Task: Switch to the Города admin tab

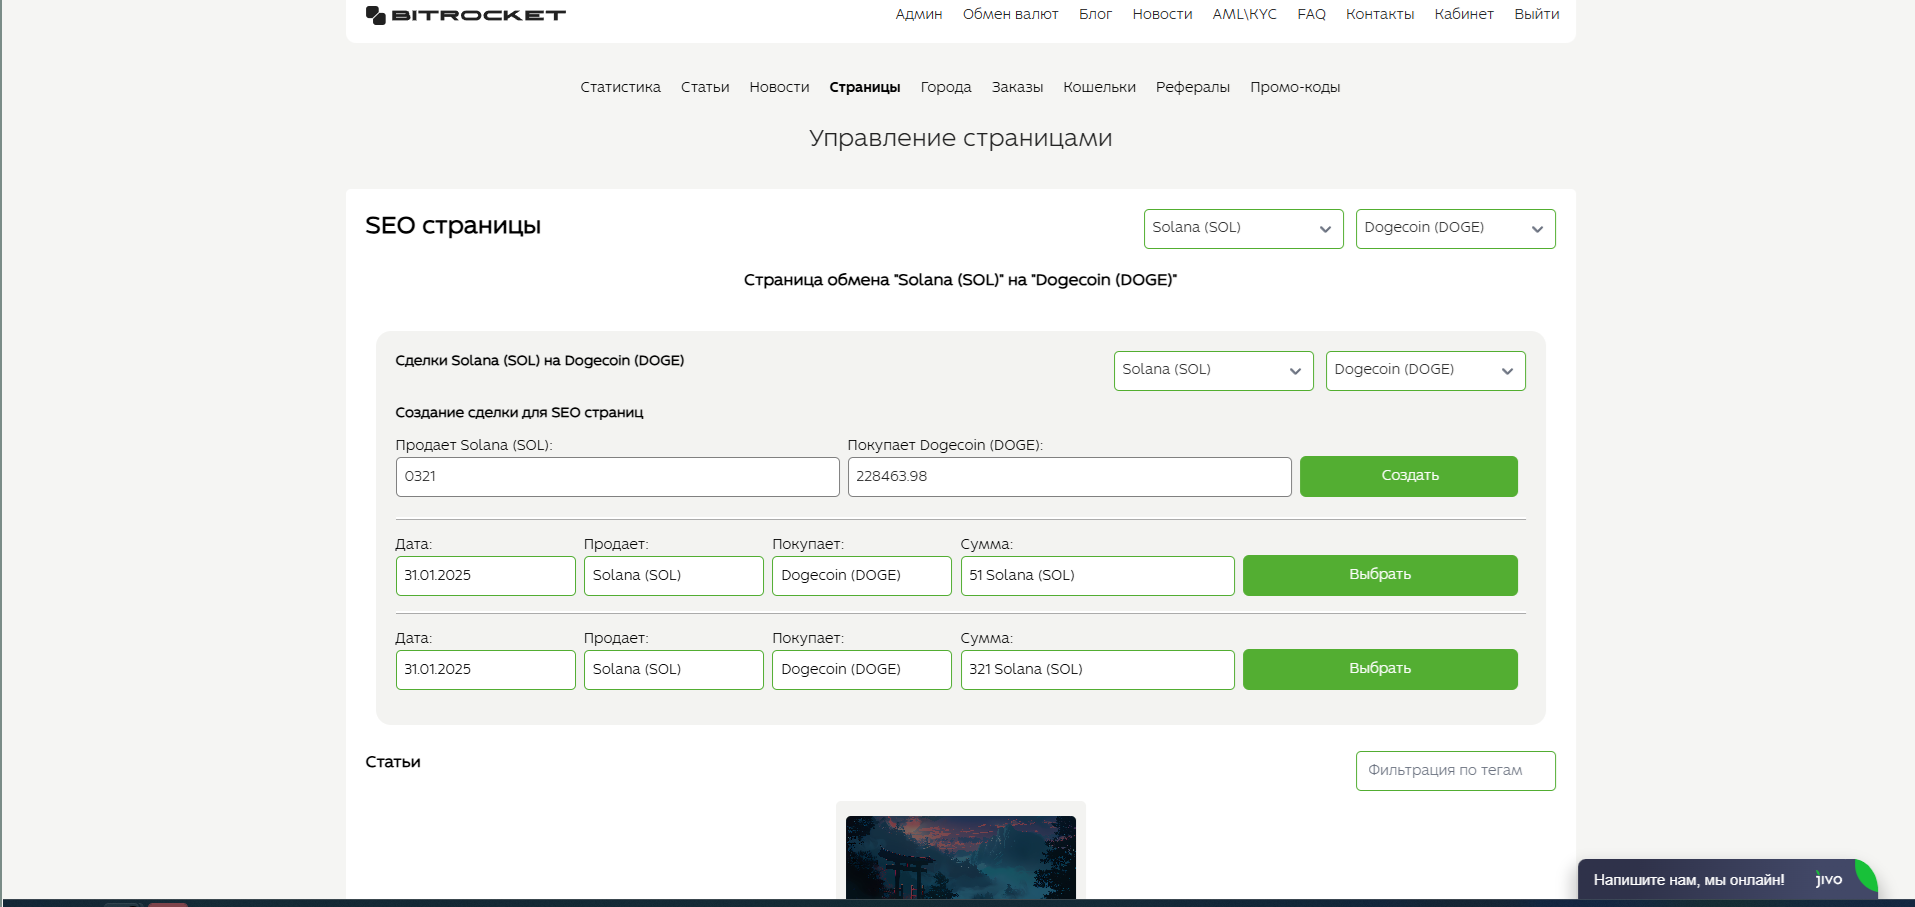Action: tap(946, 87)
